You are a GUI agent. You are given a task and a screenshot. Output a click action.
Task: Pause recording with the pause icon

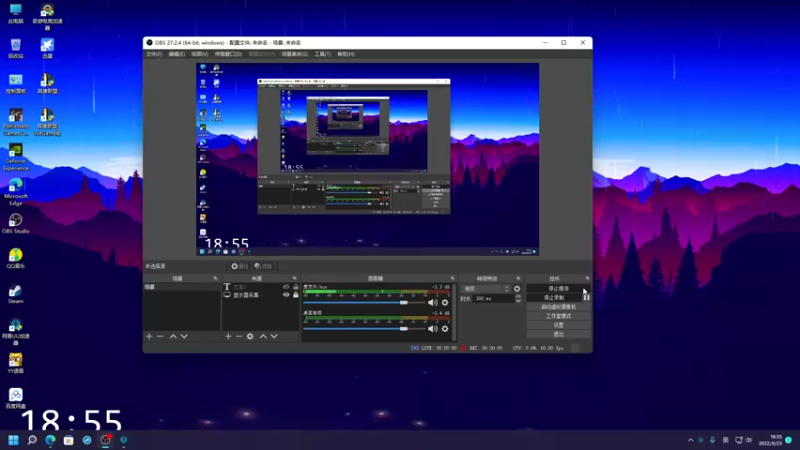click(586, 297)
